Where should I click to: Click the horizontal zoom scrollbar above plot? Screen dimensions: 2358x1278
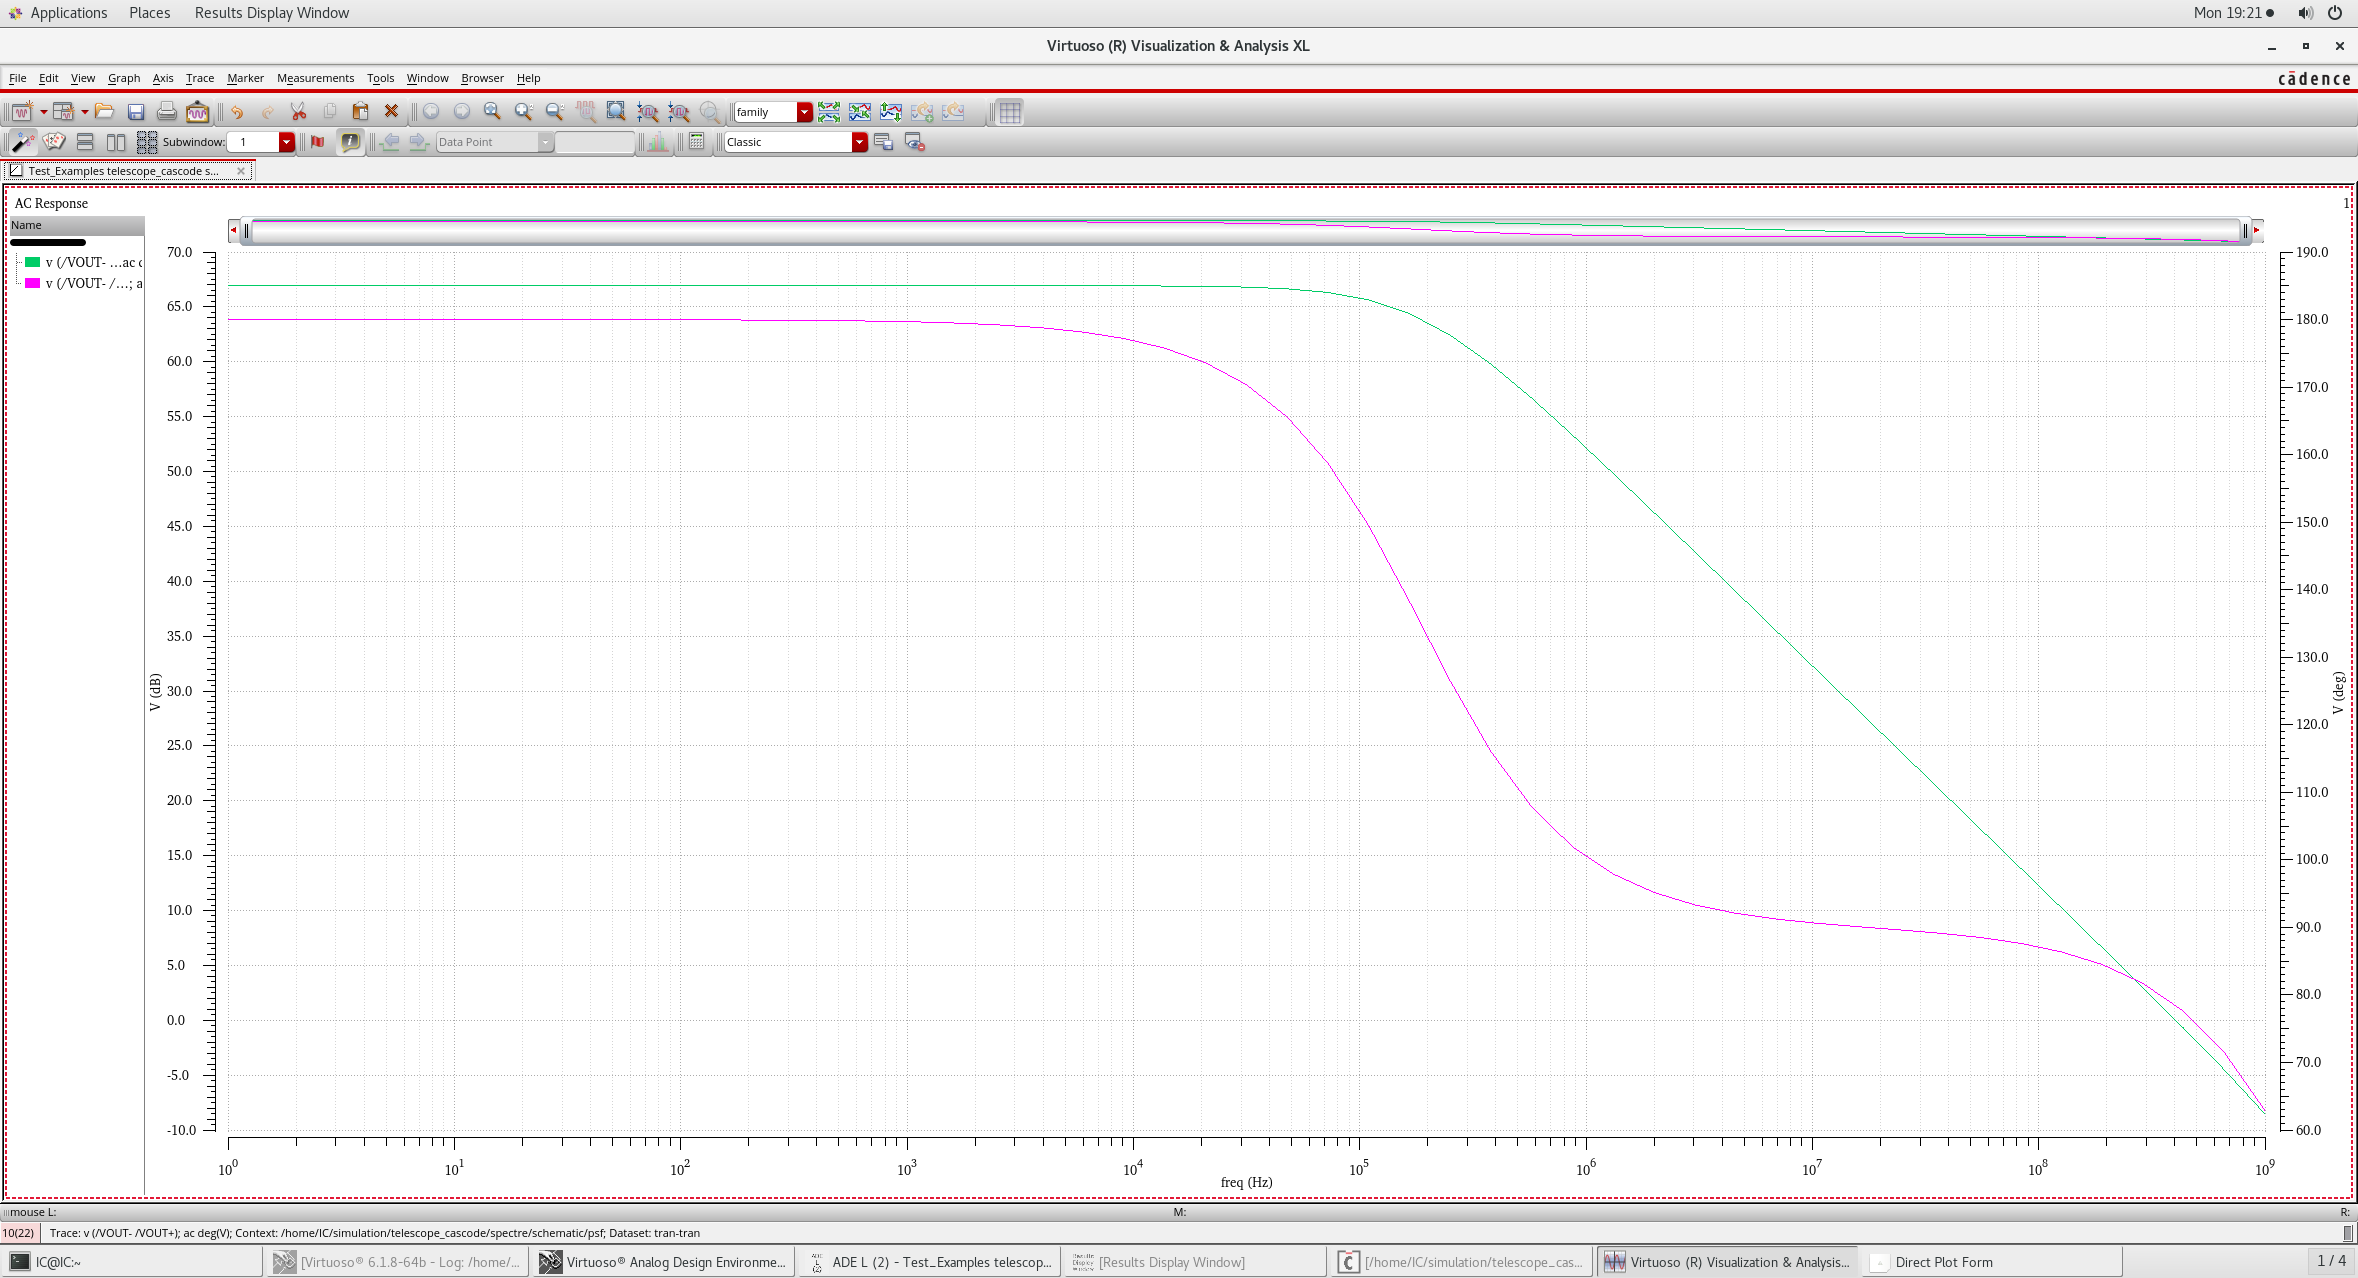[x=1245, y=231]
